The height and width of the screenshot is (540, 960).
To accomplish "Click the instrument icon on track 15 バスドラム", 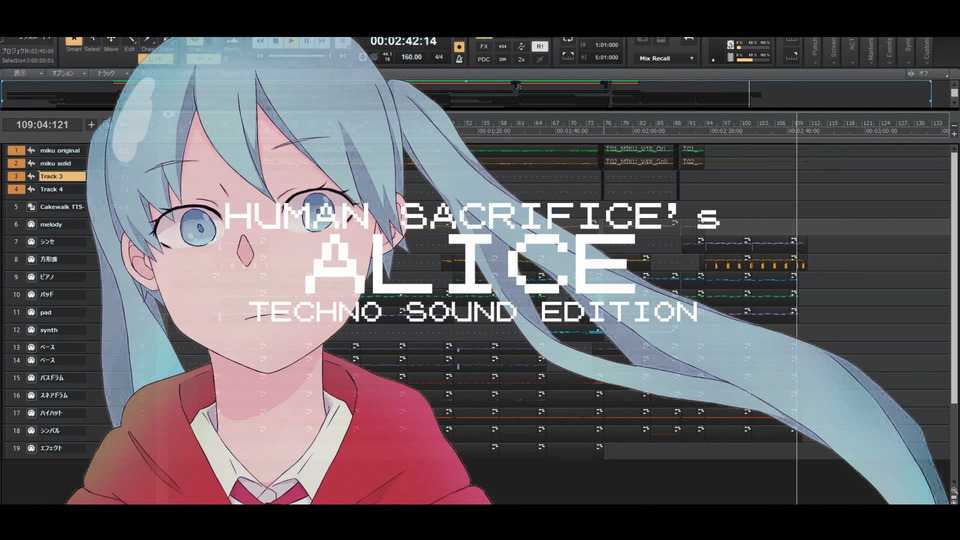I will tap(31, 378).
